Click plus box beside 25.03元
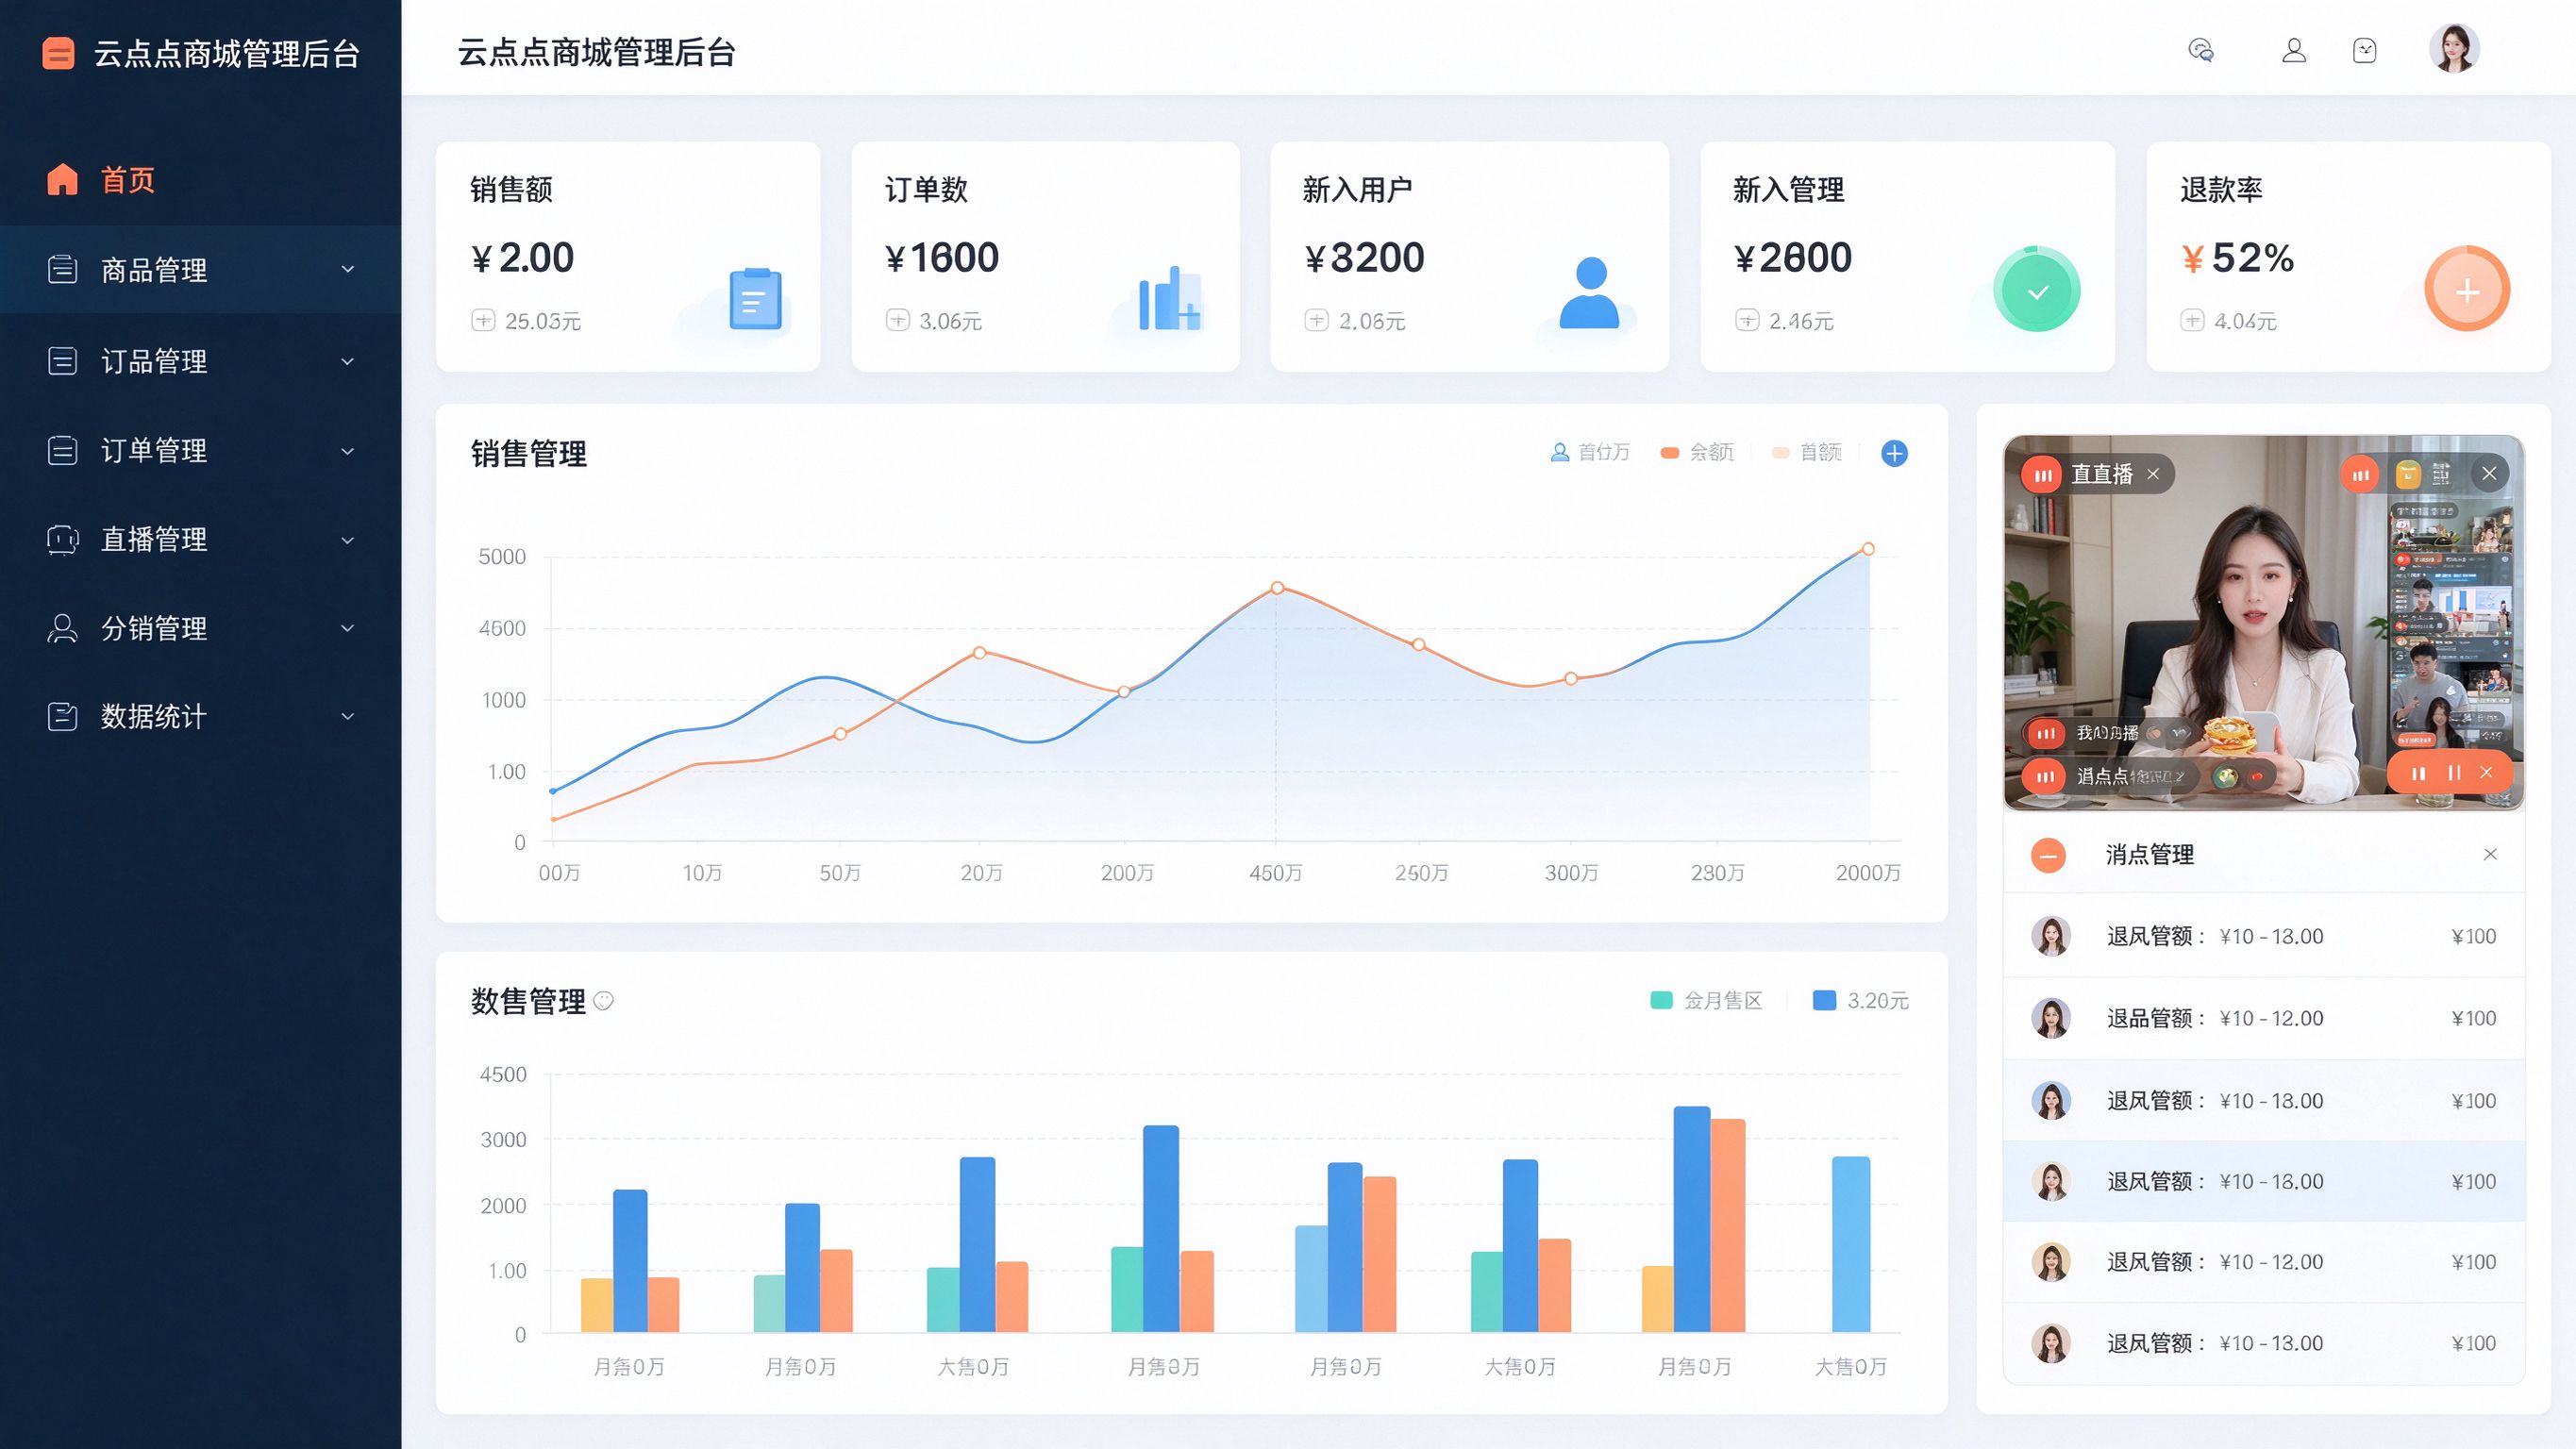Image resolution: width=2576 pixels, height=1449 pixels. [483, 320]
